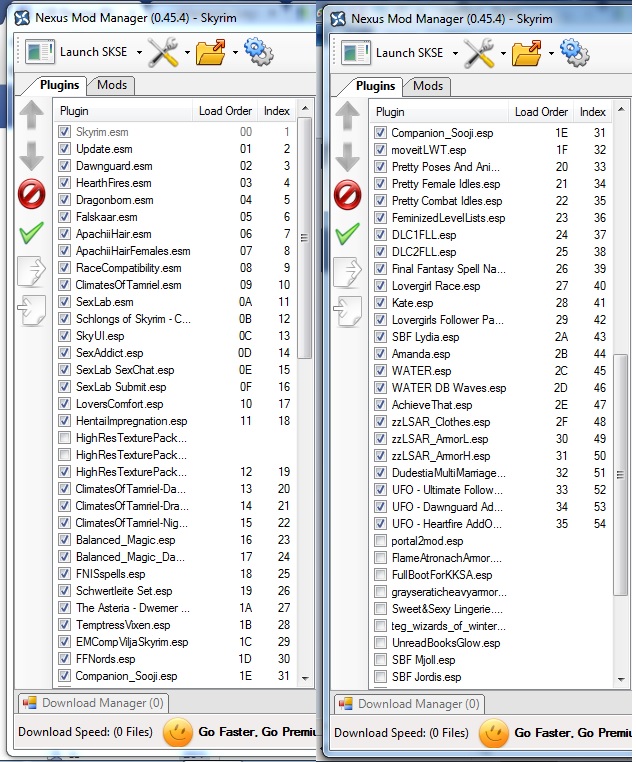
Task: Launch SKSE in the left window
Action: click(93, 52)
